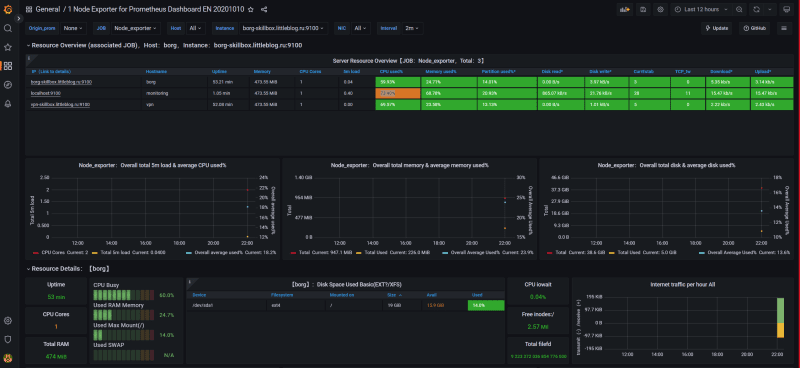Screen dimensions: 800x368
Task: Open the Dashboards grid icon in sidebar
Action: point(8,66)
